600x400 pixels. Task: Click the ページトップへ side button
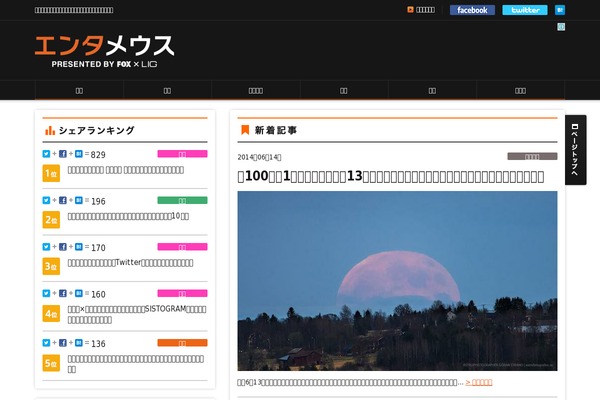pos(576,150)
